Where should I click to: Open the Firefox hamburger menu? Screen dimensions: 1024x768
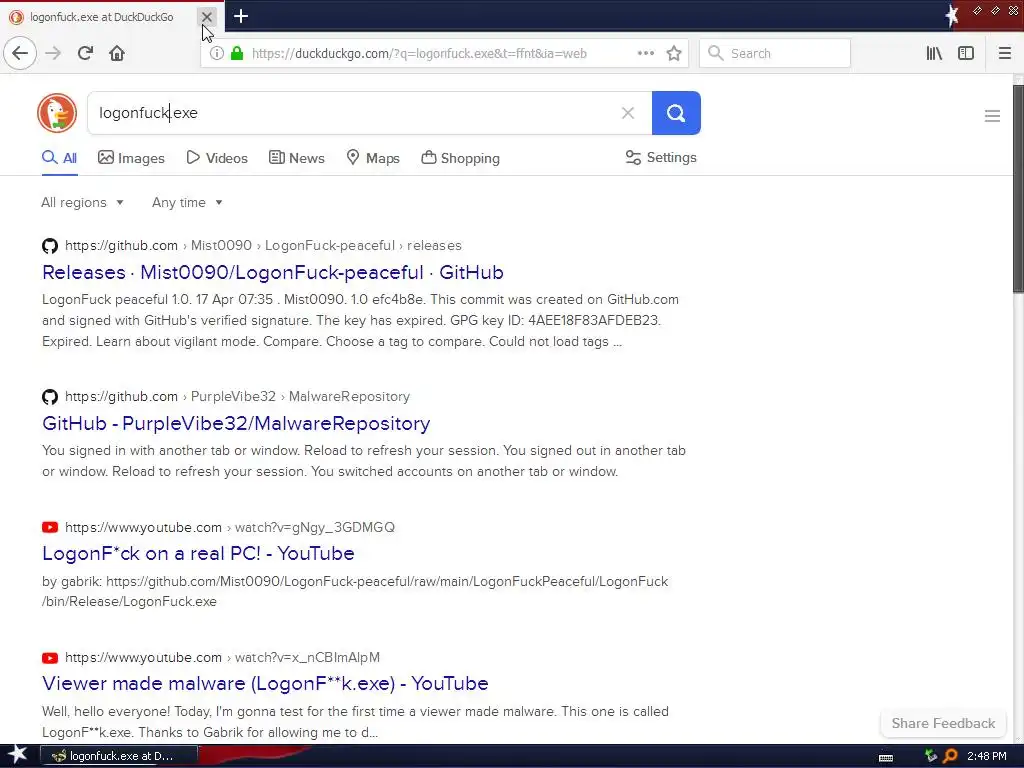(1005, 53)
